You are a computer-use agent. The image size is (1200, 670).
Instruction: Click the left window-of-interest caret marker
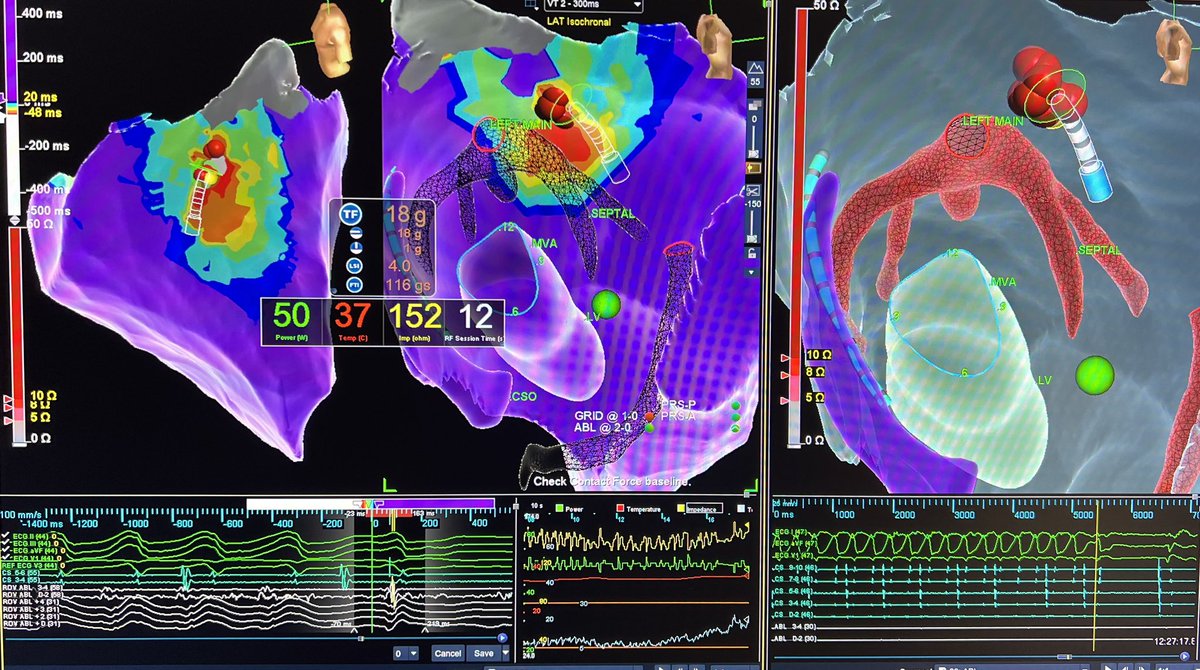point(354,630)
